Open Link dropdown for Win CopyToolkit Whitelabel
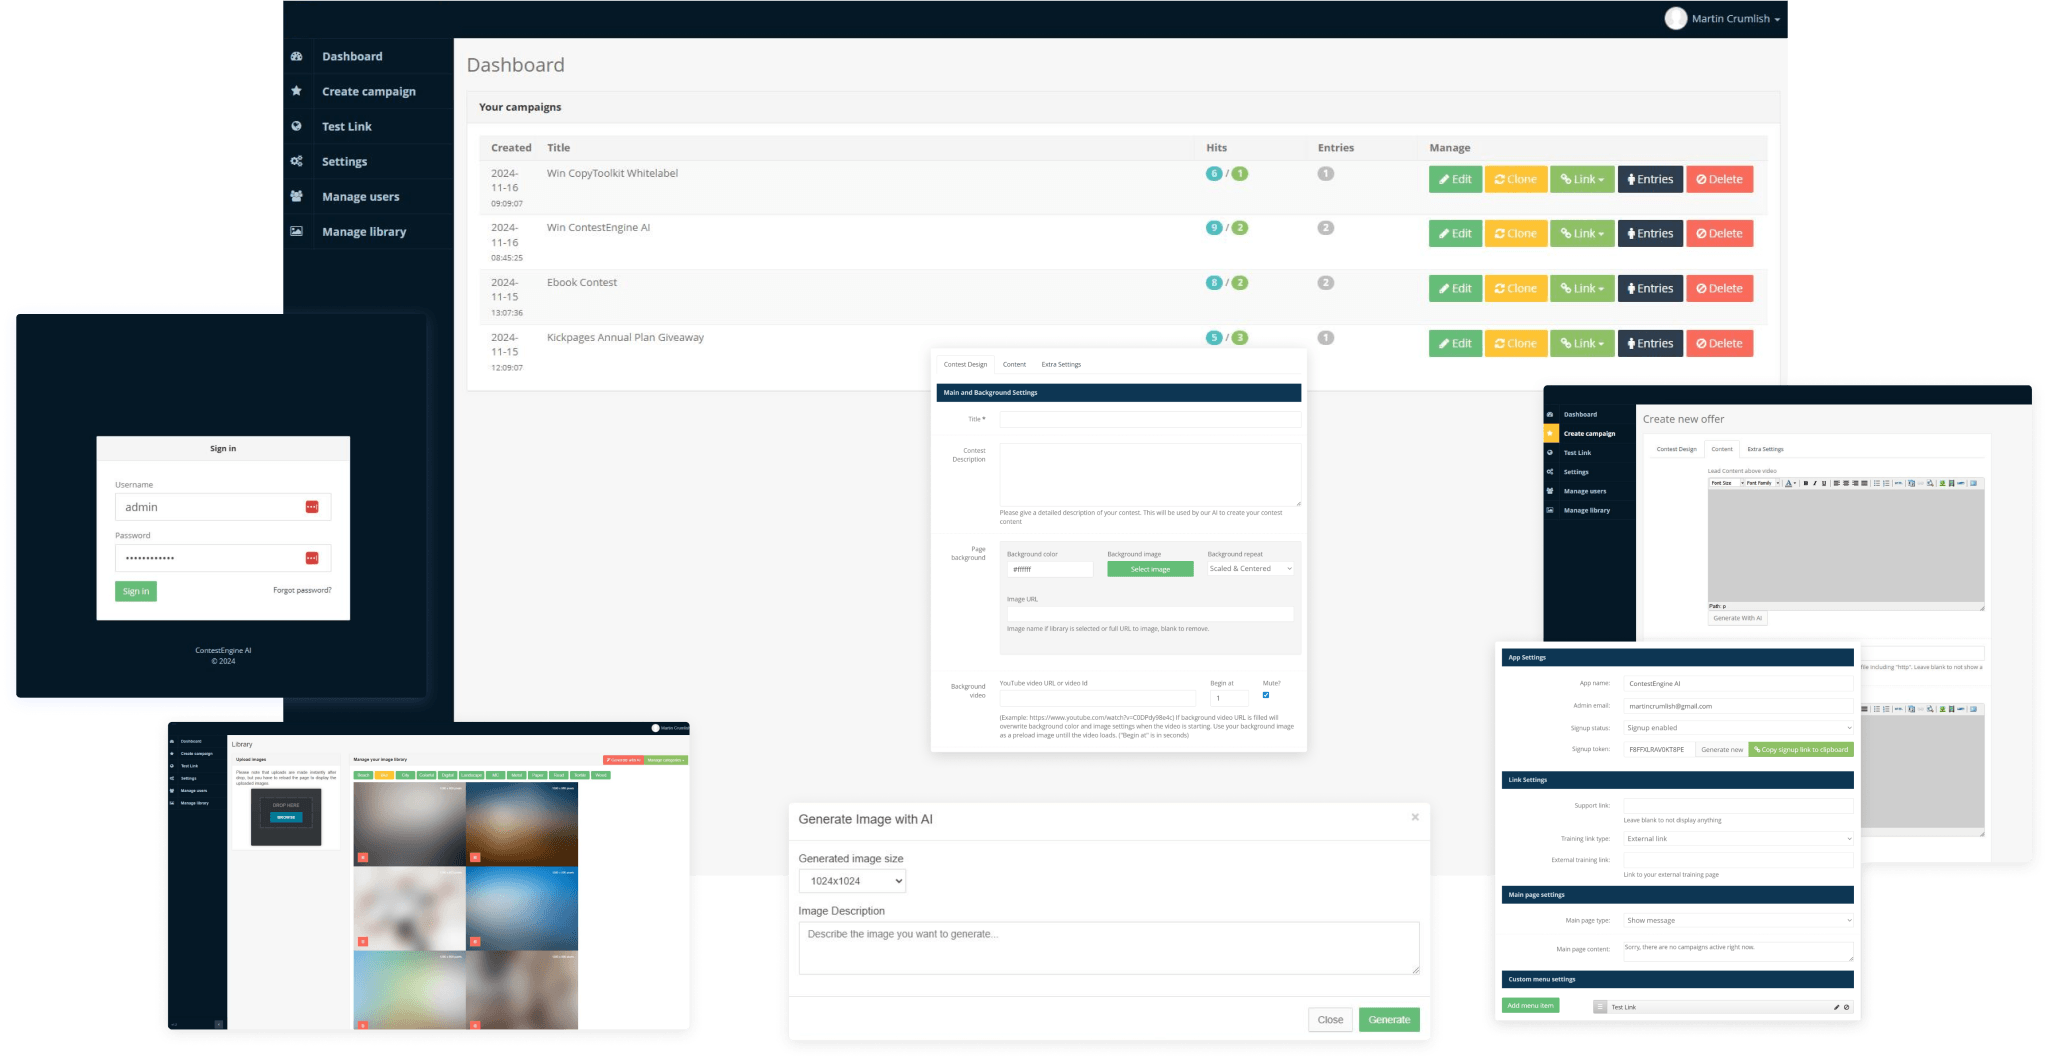Viewport: 2048px width, 1059px height. point(1582,179)
